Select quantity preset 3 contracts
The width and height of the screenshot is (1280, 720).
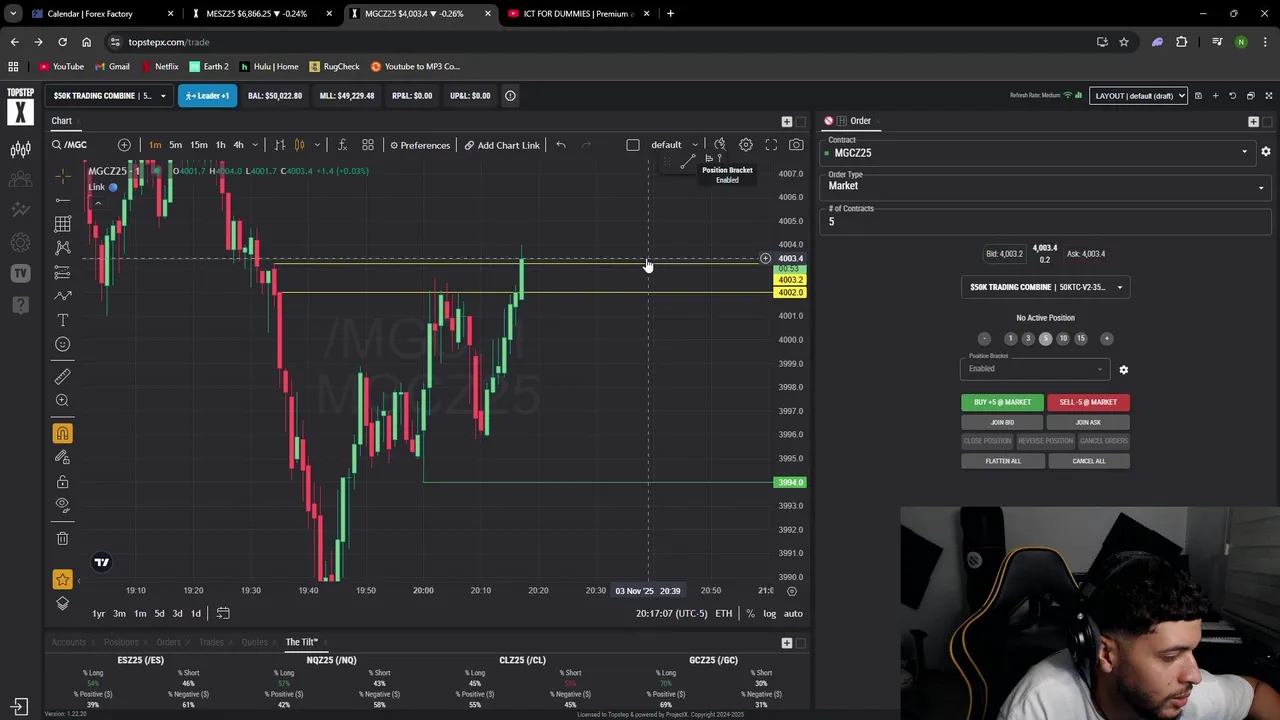pos(1028,339)
